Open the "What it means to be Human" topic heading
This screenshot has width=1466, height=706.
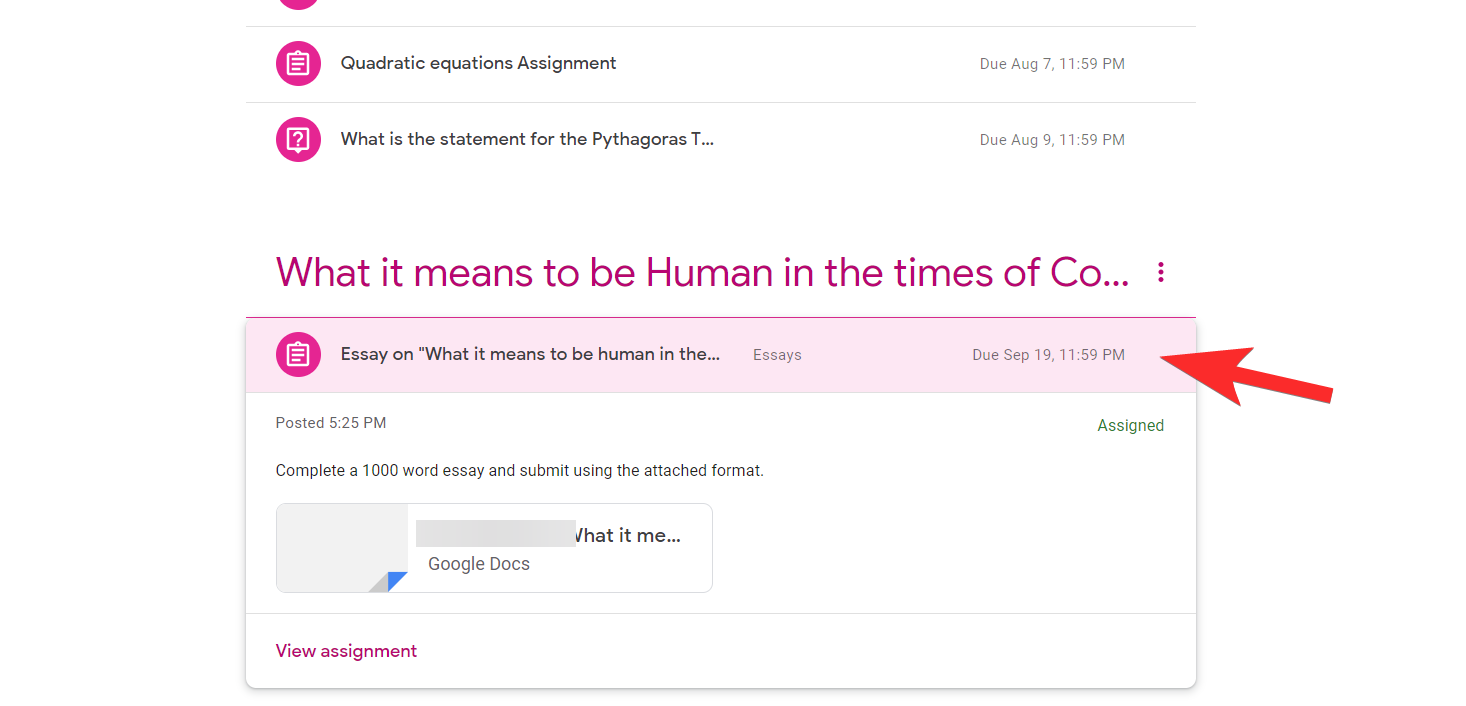tap(702, 272)
